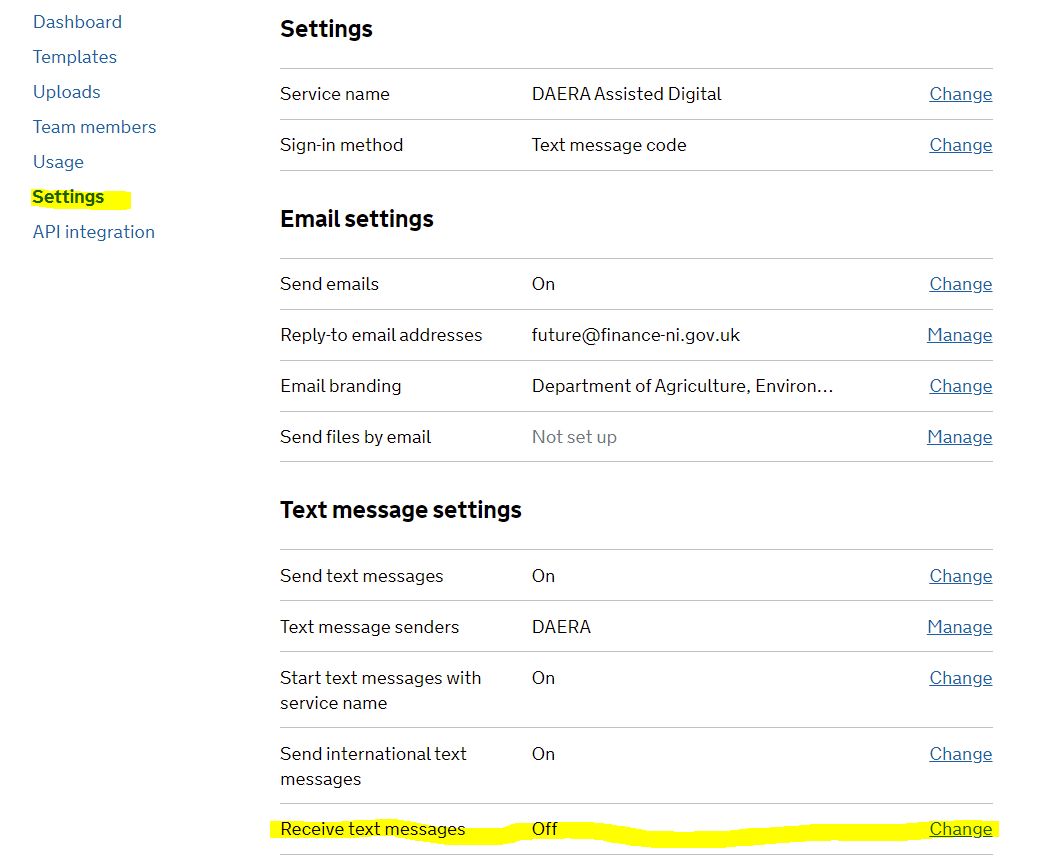Viewport: 1038px width, 861px height.
Task: Select the Settings sidebar item
Action: click(x=67, y=197)
